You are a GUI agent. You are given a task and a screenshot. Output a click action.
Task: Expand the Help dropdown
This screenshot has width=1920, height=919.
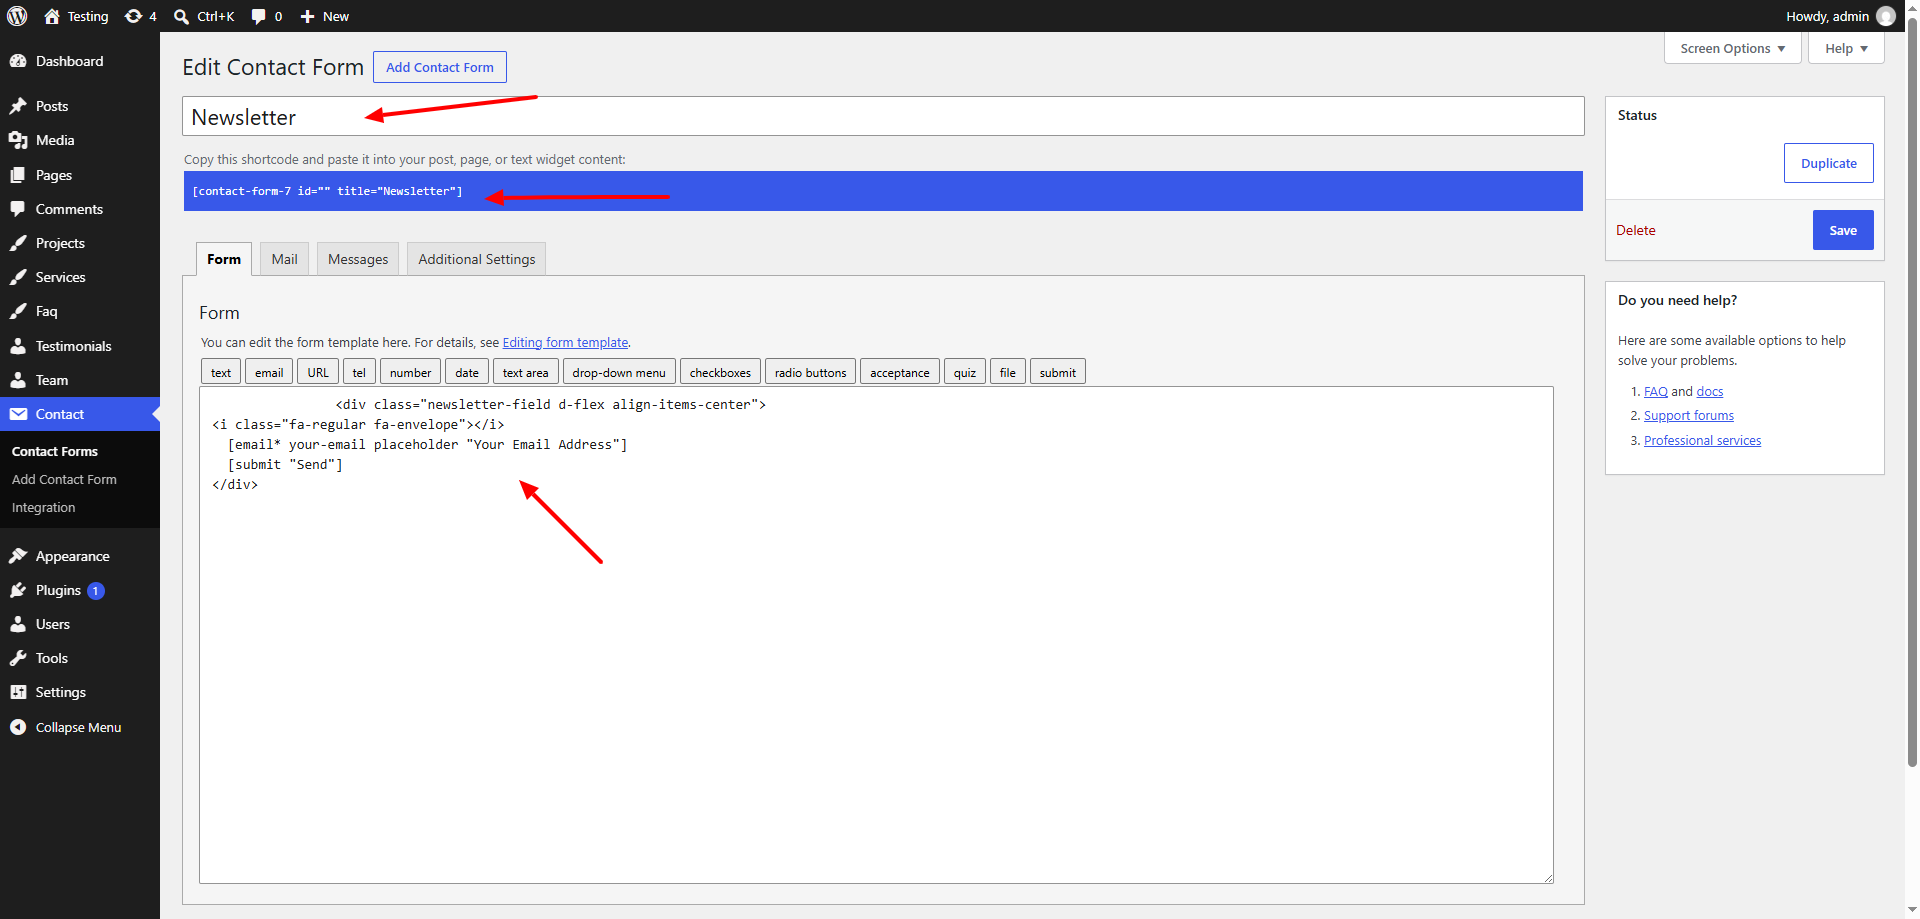pos(1846,48)
